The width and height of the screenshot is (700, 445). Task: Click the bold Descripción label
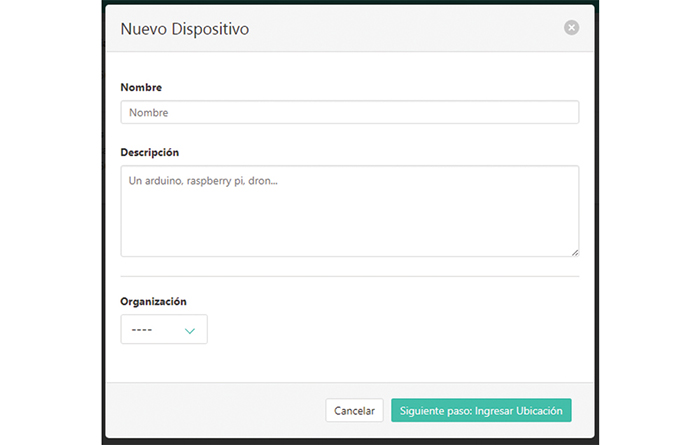(149, 153)
